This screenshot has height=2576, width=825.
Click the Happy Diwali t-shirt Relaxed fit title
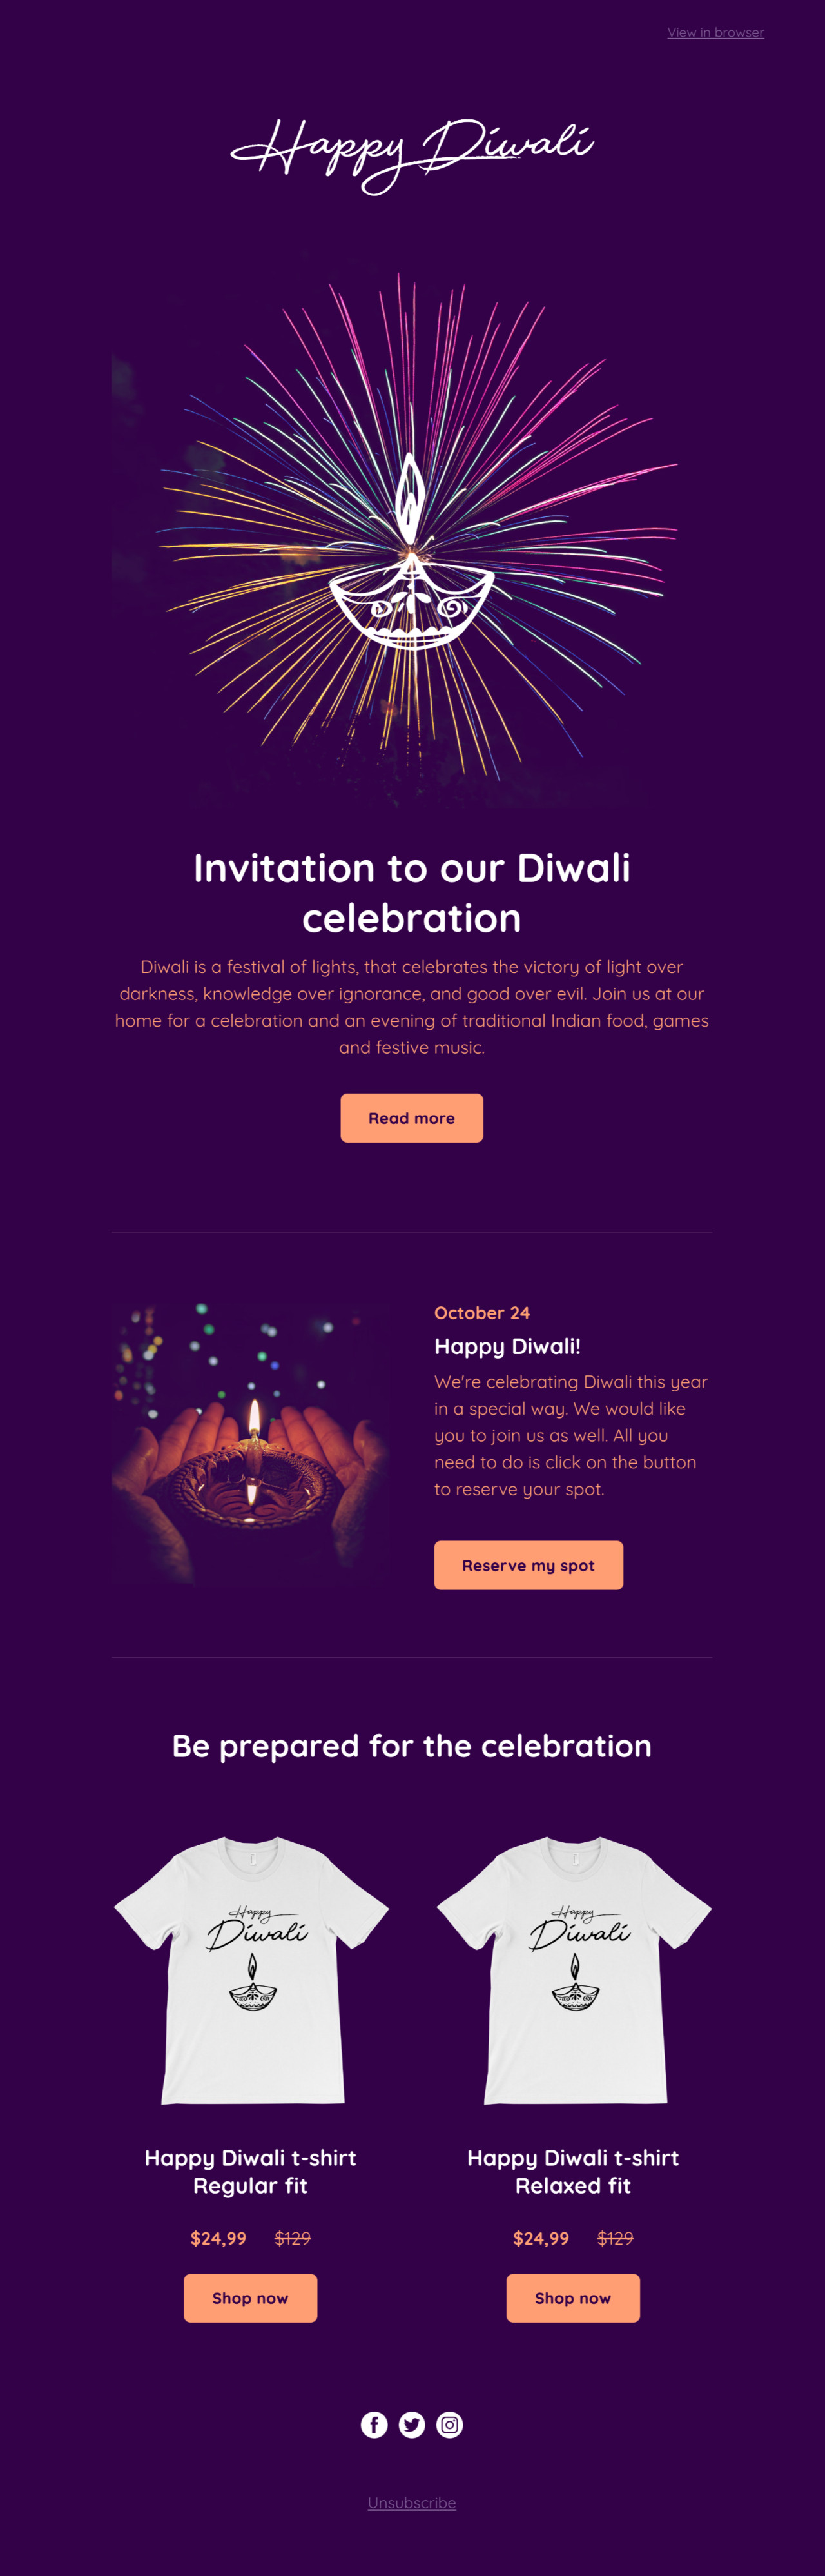(x=572, y=2171)
